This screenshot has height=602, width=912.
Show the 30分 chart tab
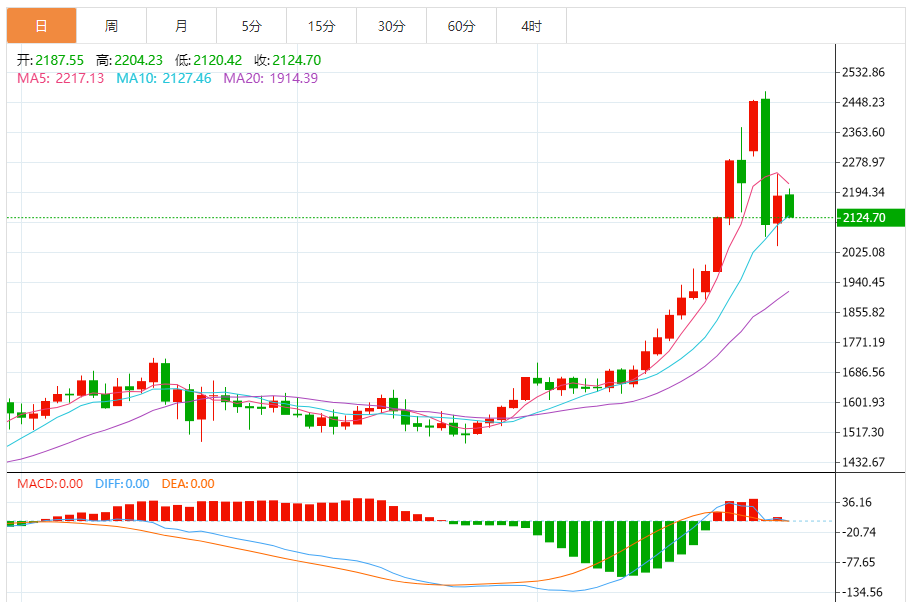click(x=391, y=26)
